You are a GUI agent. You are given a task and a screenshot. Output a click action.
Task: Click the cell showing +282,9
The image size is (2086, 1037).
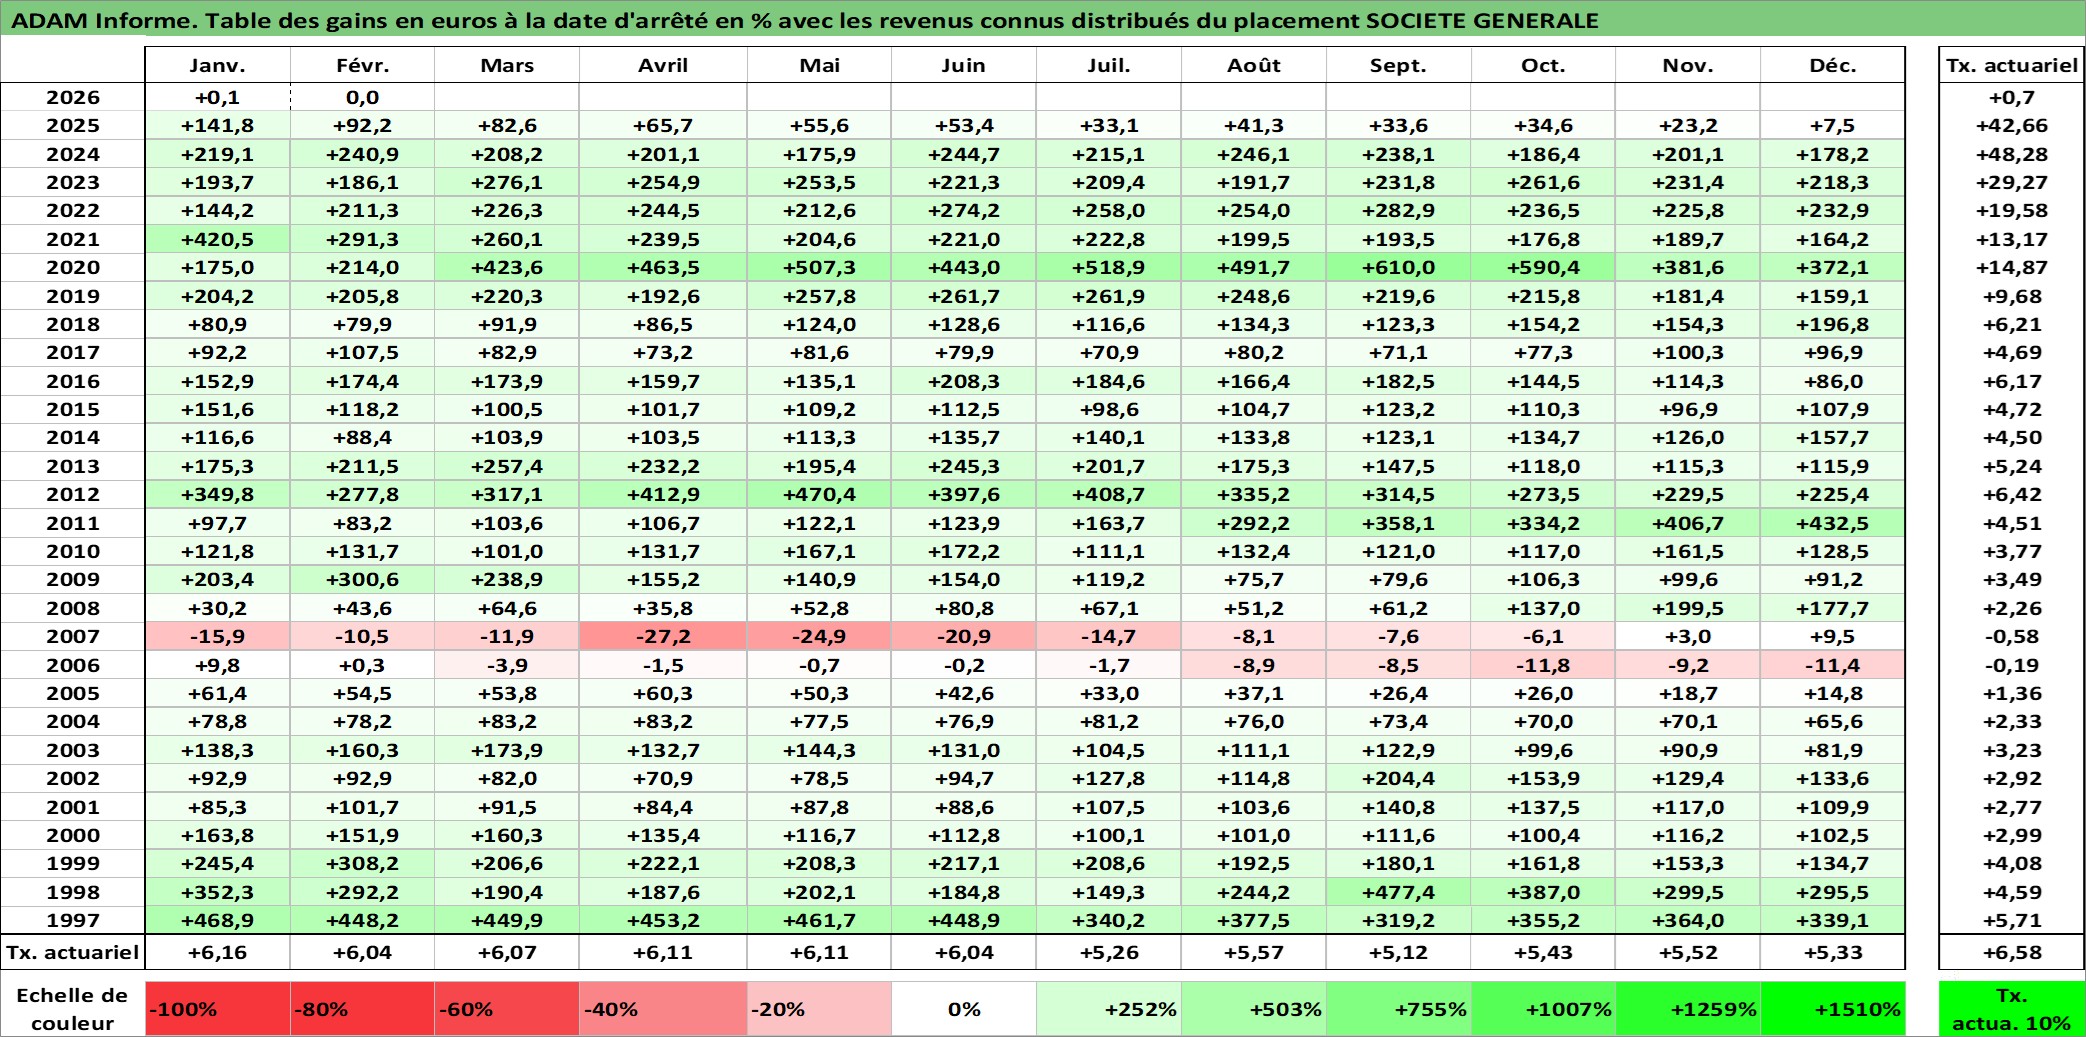1398,210
